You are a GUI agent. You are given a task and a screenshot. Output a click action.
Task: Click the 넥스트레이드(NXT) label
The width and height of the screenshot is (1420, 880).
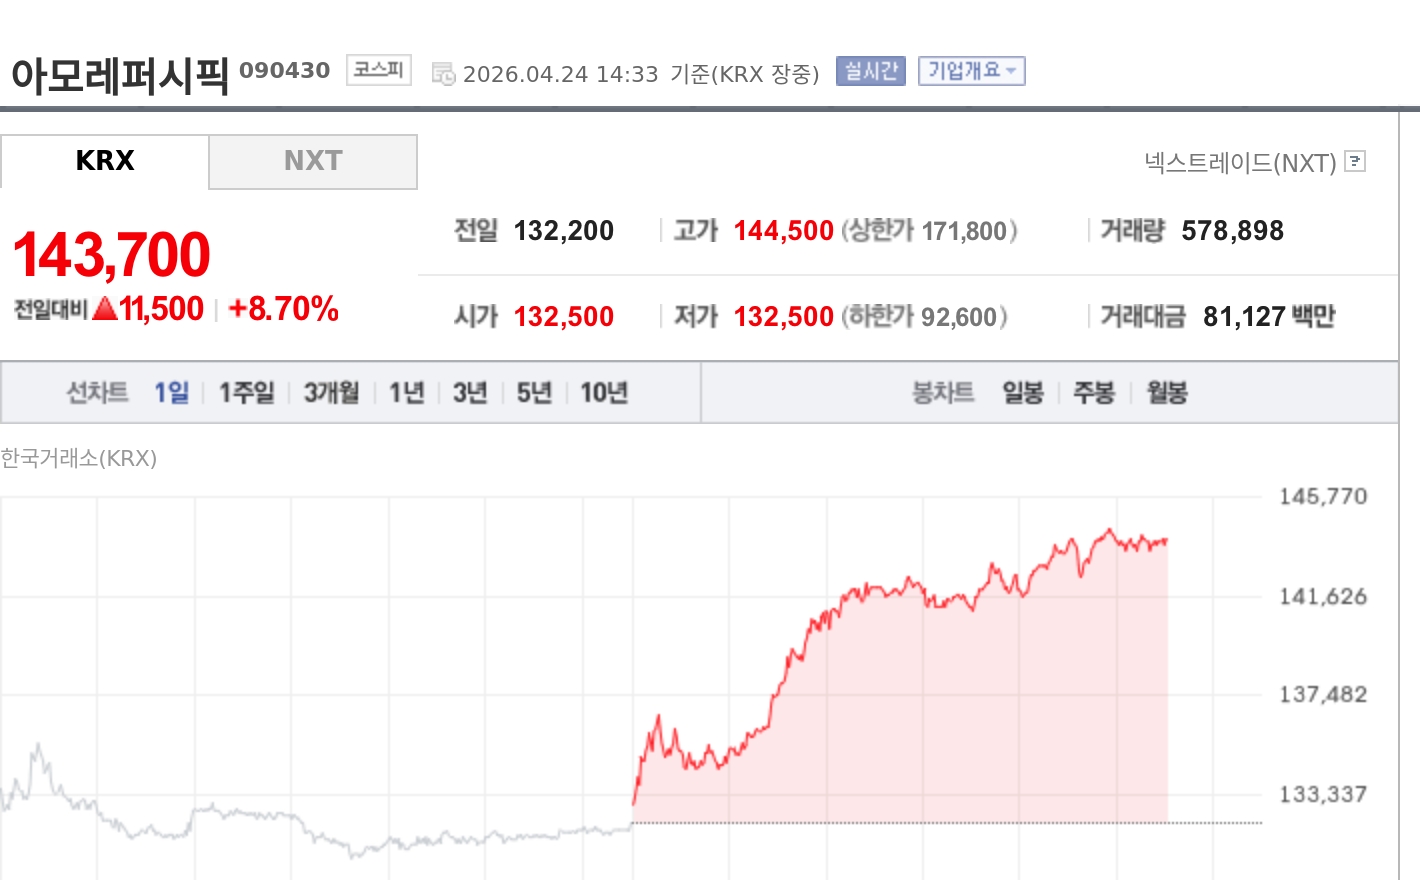(1241, 162)
